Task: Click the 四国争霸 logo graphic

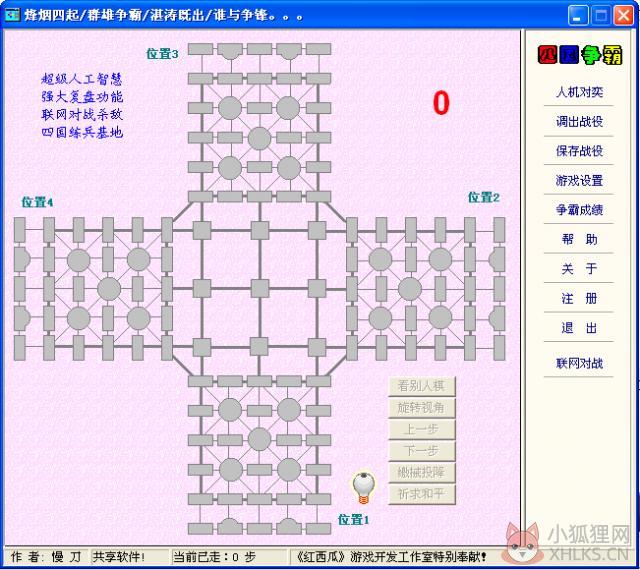Action: pyautogui.click(x=580, y=55)
